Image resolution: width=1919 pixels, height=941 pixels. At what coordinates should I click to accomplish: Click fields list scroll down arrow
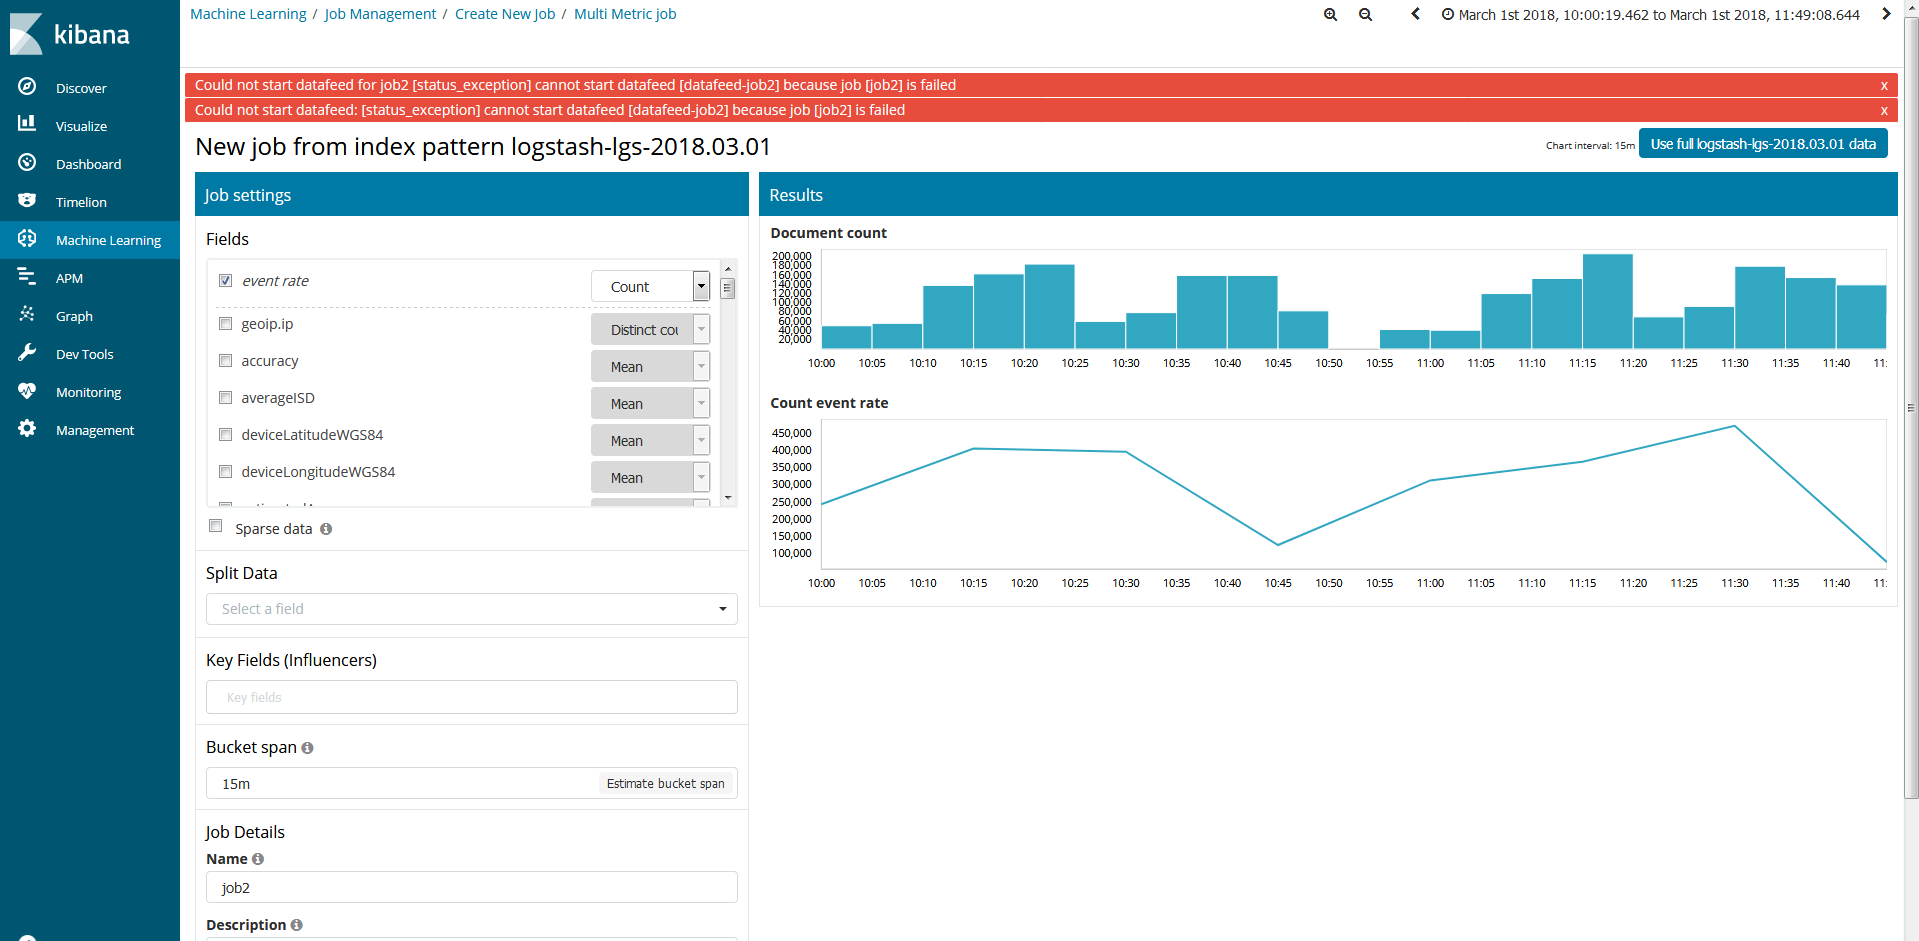point(728,498)
